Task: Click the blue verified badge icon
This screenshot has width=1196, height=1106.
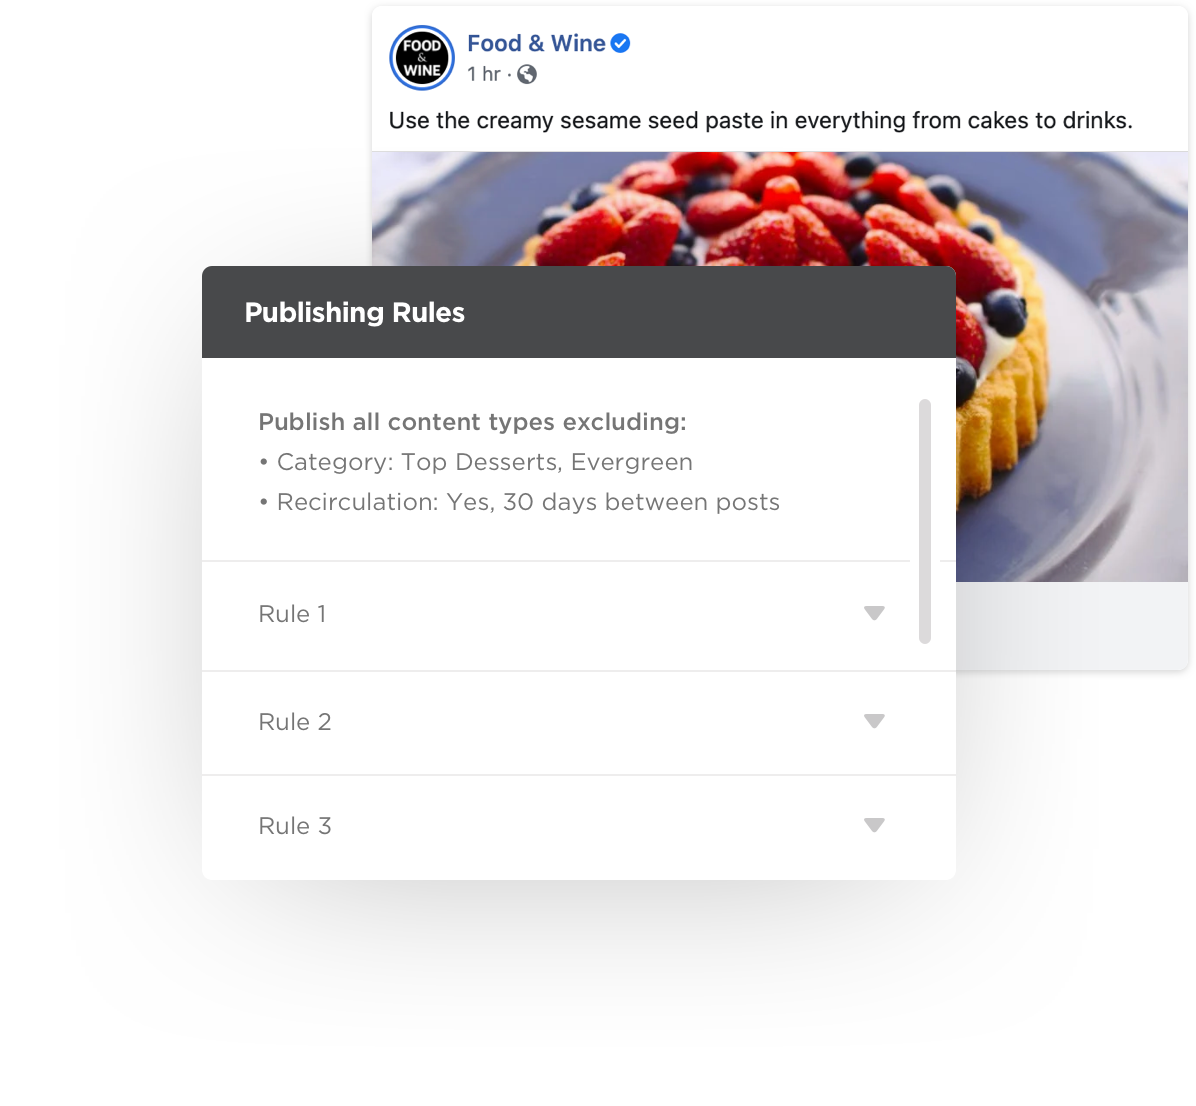Action: pos(621,43)
